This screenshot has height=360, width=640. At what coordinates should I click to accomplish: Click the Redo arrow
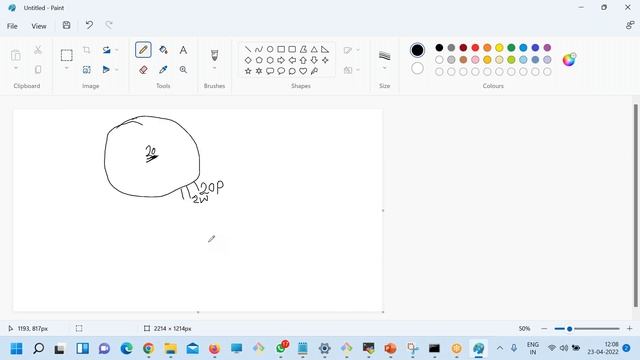pyautogui.click(x=109, y=25)
